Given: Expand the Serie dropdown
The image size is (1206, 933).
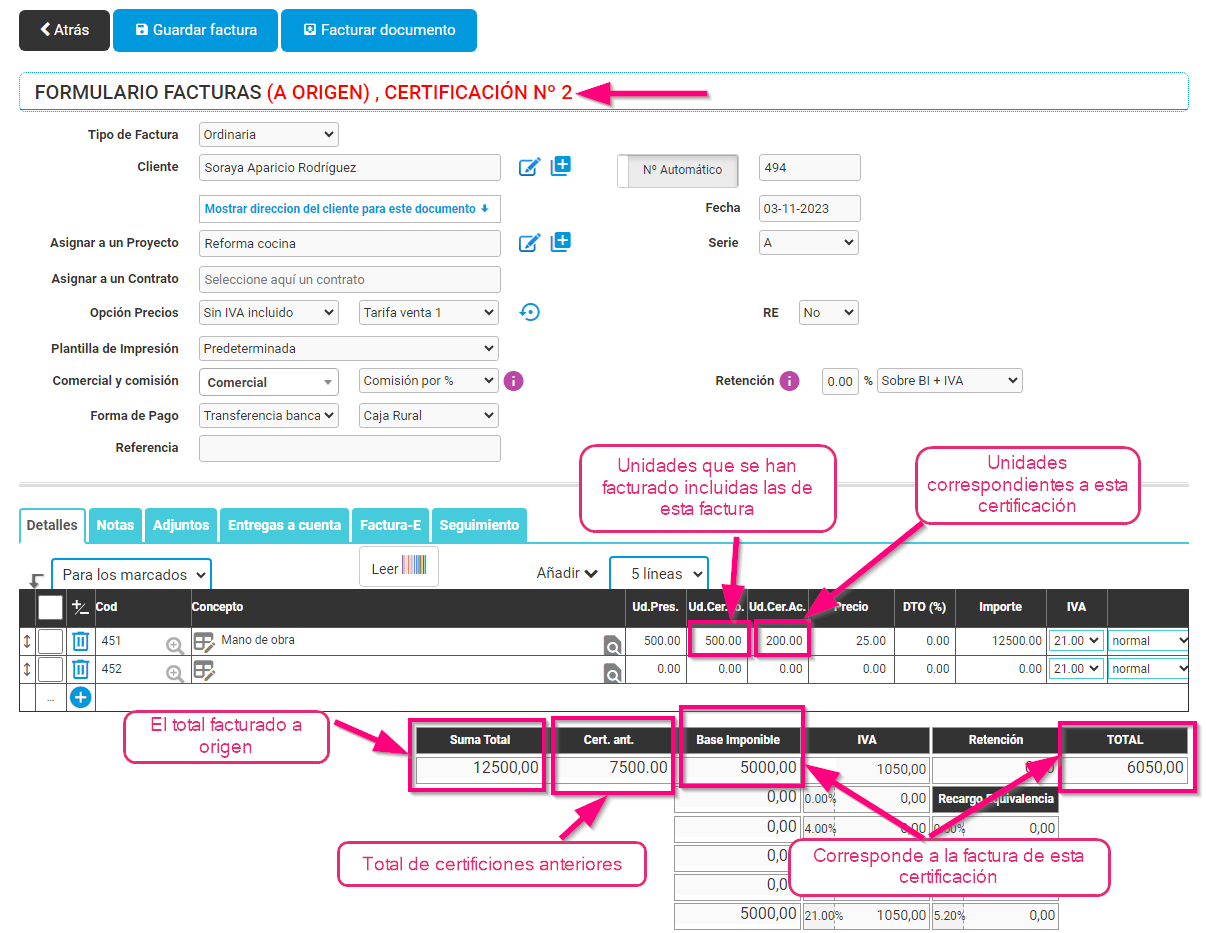Looking at the screenshot, I should [808, 243].
